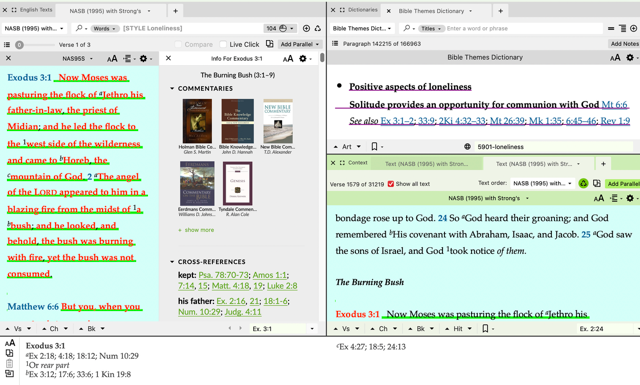This screenshot has width=640, height=385.
Task: Collapse the CROSS-REFERENCES section
Action: tap(172, 261)
